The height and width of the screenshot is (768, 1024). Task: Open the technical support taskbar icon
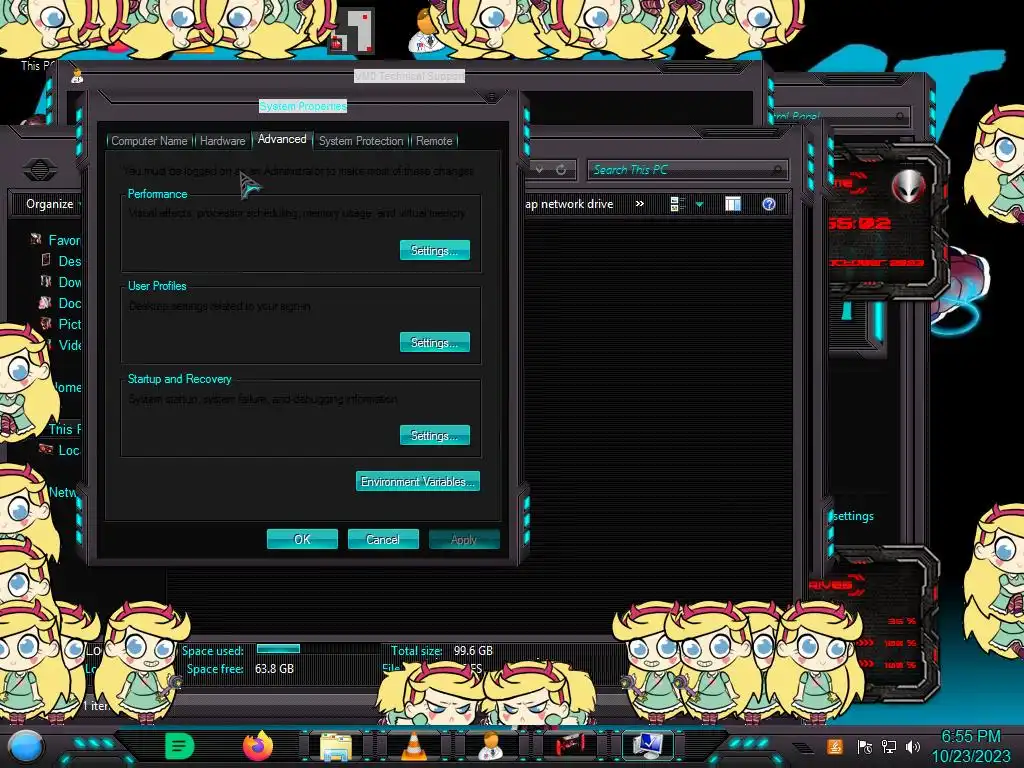coord(490,746)
